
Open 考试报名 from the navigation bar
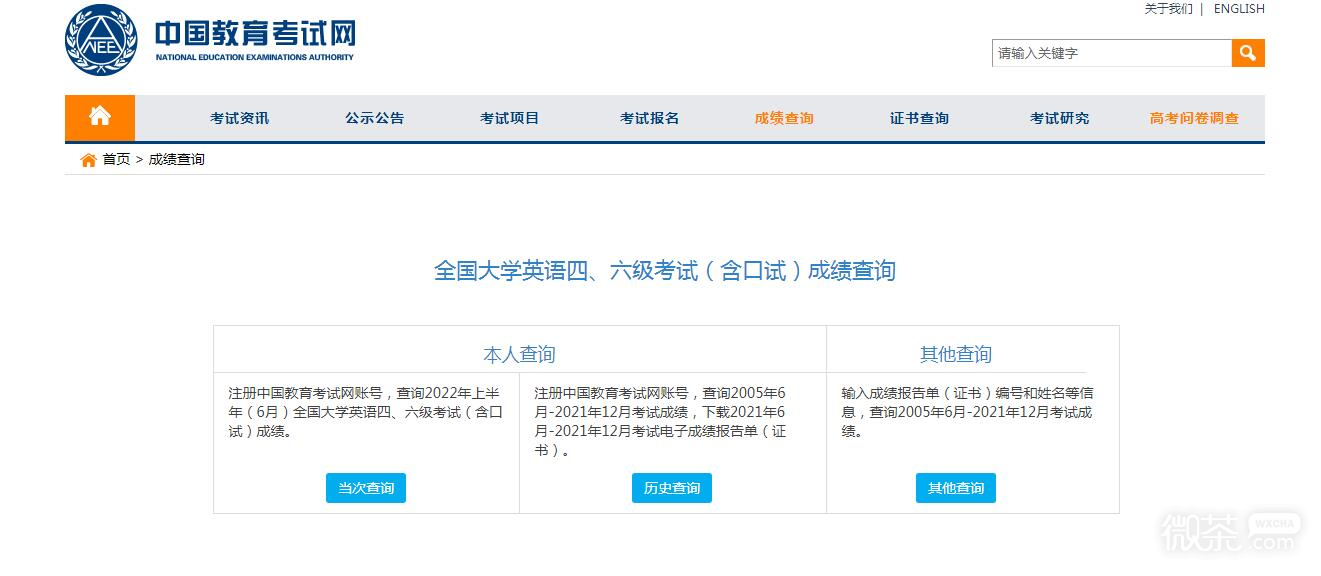tap(648, 117)
